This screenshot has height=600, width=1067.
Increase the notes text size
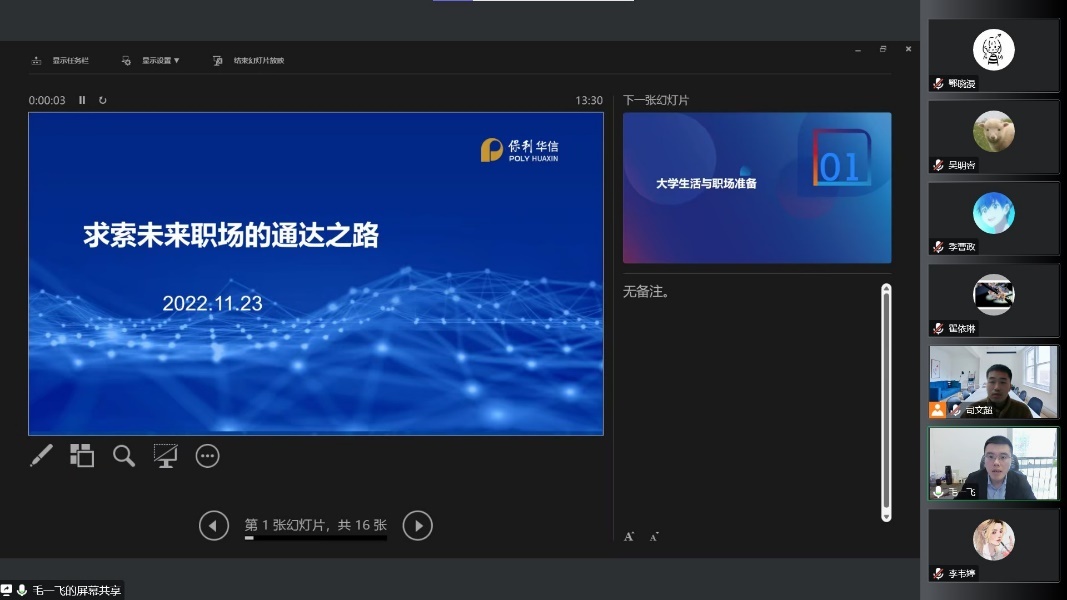tap(629, 537)
